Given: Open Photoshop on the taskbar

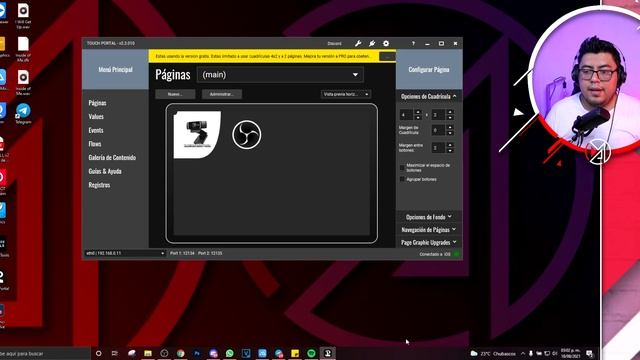Looking at the screenshot, I should coord(197,353).
